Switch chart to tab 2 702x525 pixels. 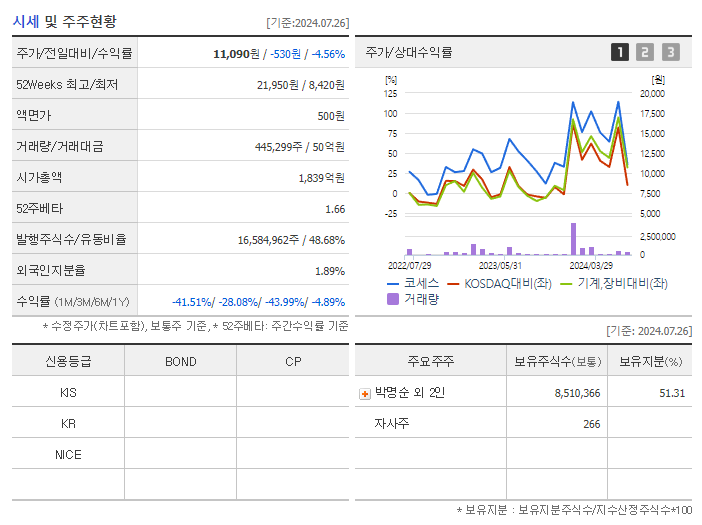(645, 52)
